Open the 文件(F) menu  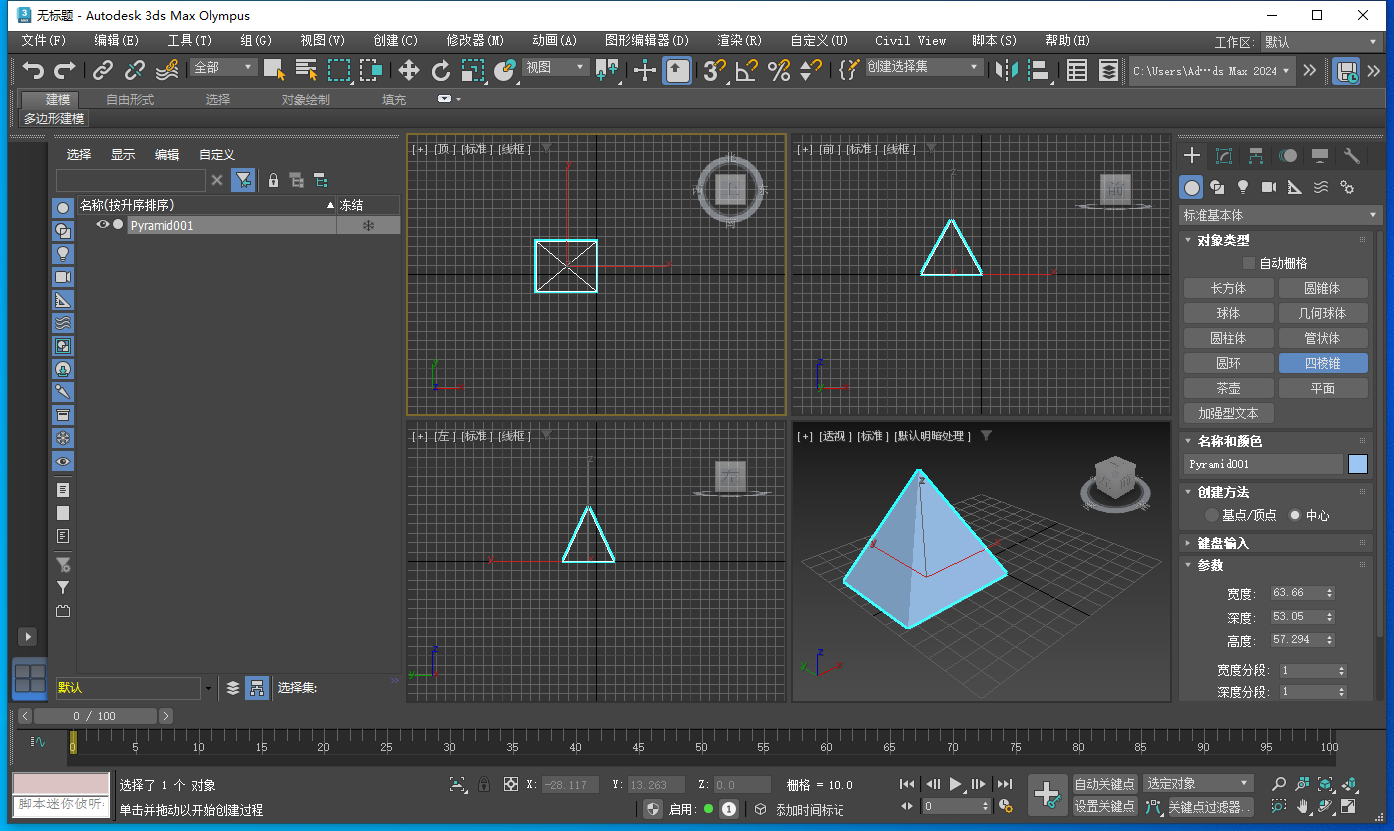coord(44,41)
